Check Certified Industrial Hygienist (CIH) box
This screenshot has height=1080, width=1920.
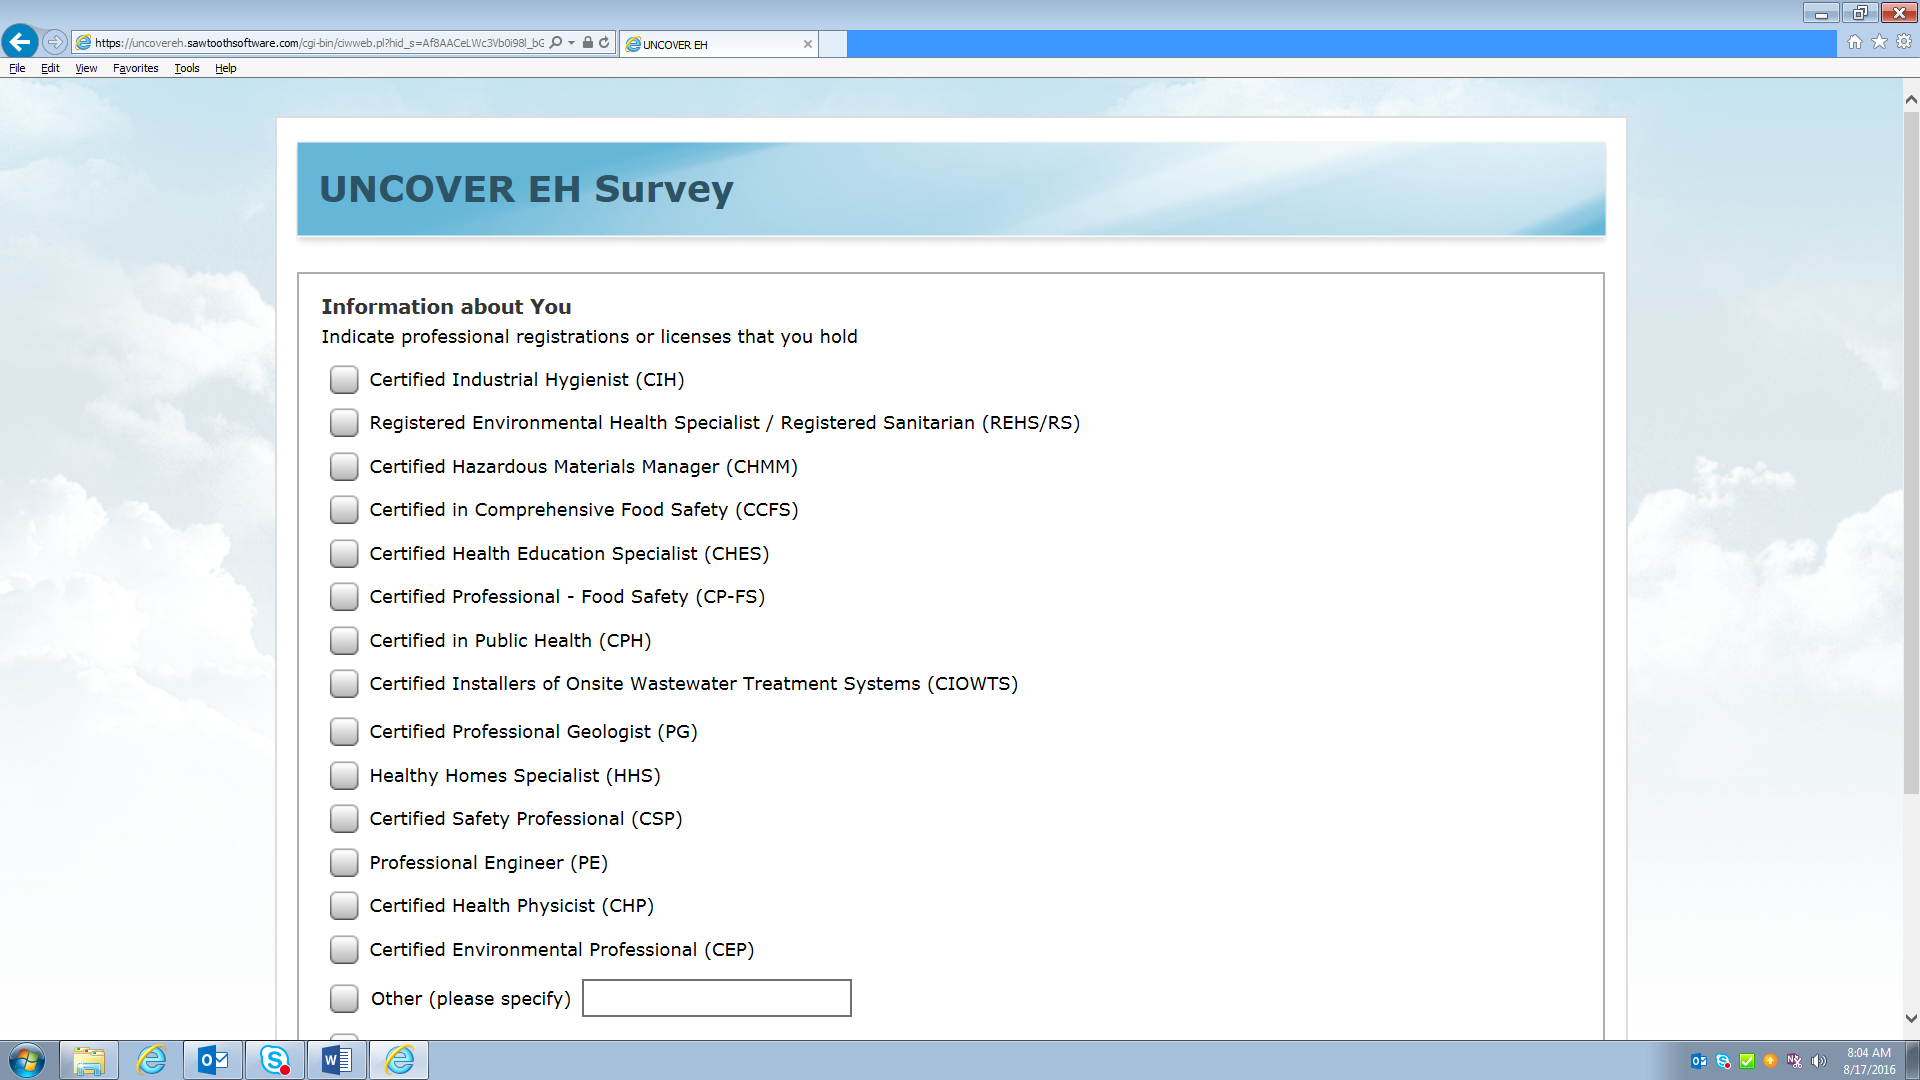pyautogui.click(x=344, y=380)
